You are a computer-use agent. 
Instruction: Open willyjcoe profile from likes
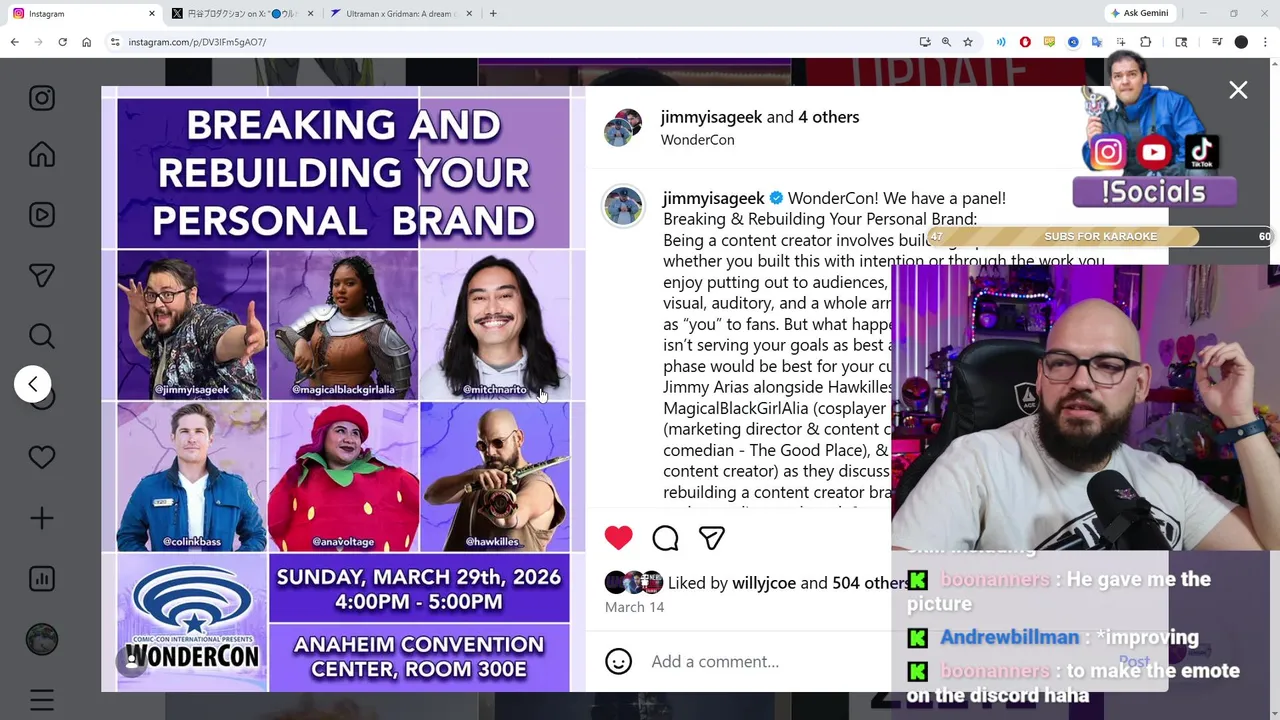(764, 583)
